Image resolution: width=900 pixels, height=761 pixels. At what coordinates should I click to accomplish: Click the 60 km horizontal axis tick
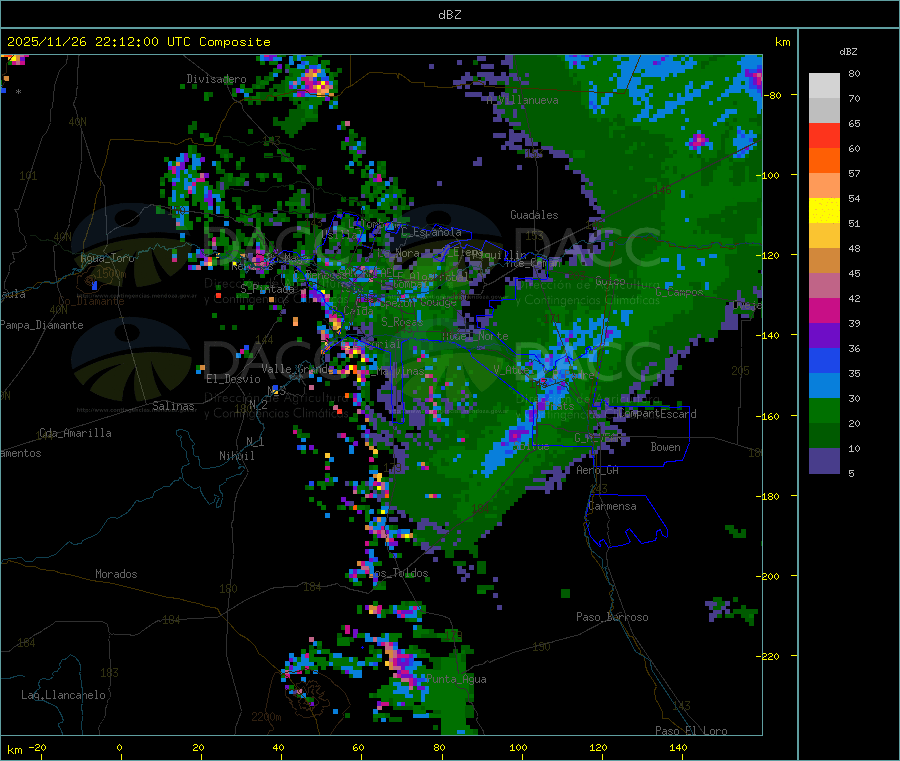(x=358, y=747)
